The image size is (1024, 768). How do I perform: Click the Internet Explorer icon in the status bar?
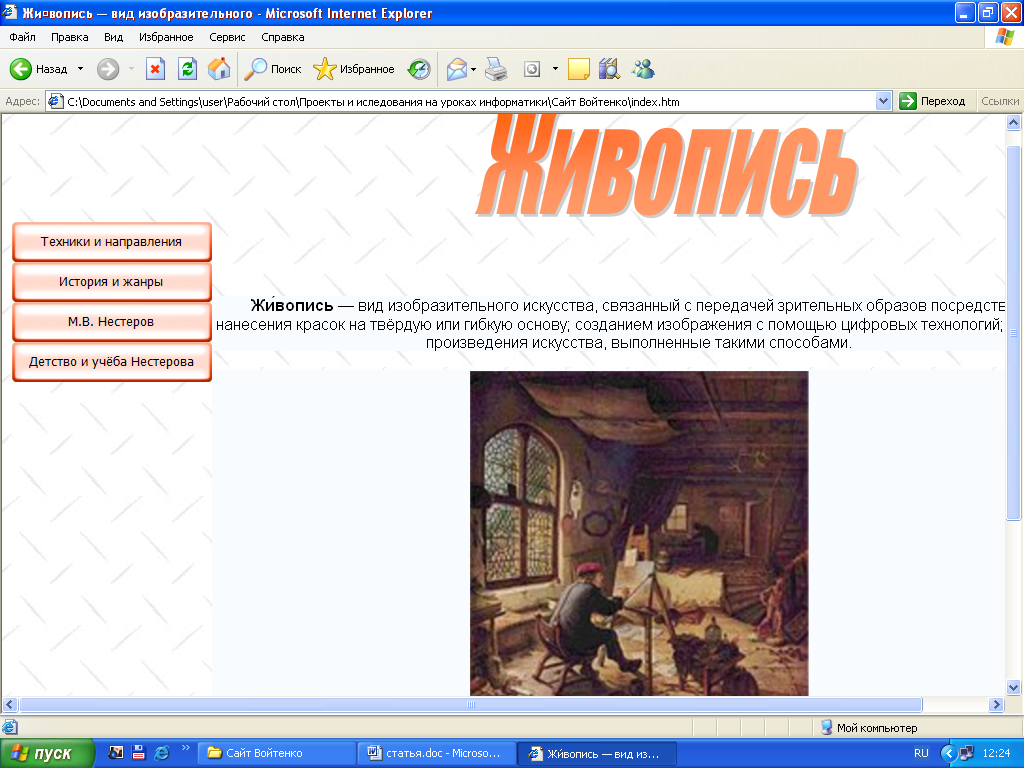pyautogui.click(x=10, y=727)
